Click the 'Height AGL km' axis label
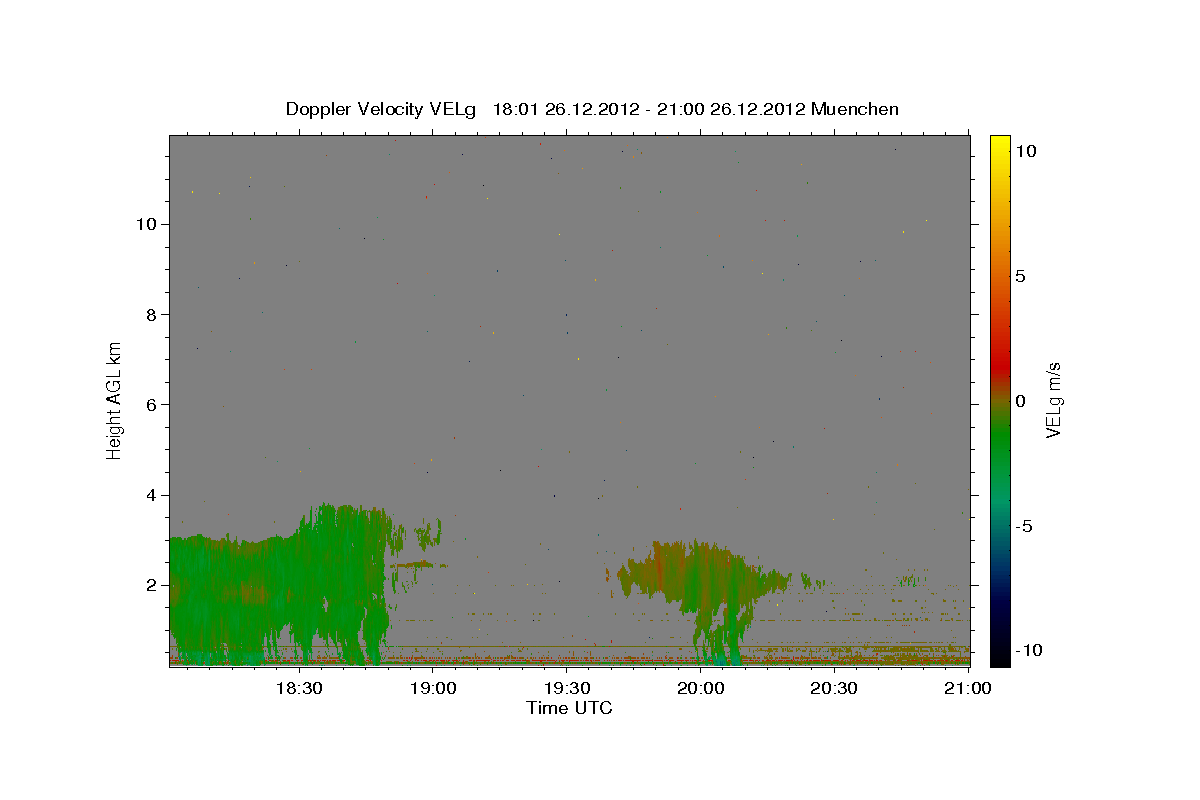 click(115, 401)
